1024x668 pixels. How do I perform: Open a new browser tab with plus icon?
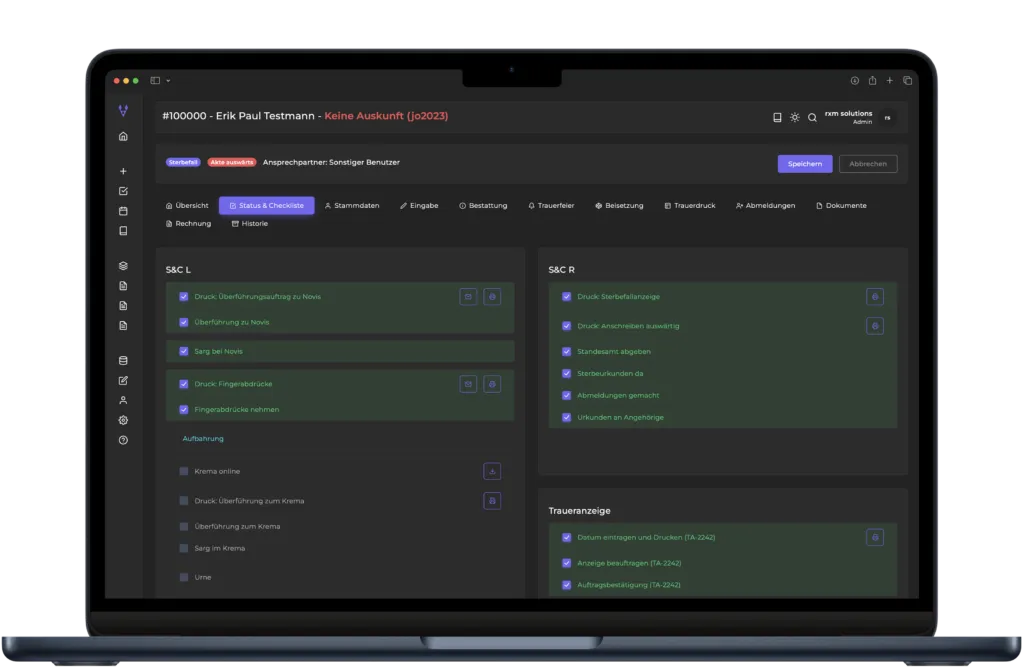889,80
